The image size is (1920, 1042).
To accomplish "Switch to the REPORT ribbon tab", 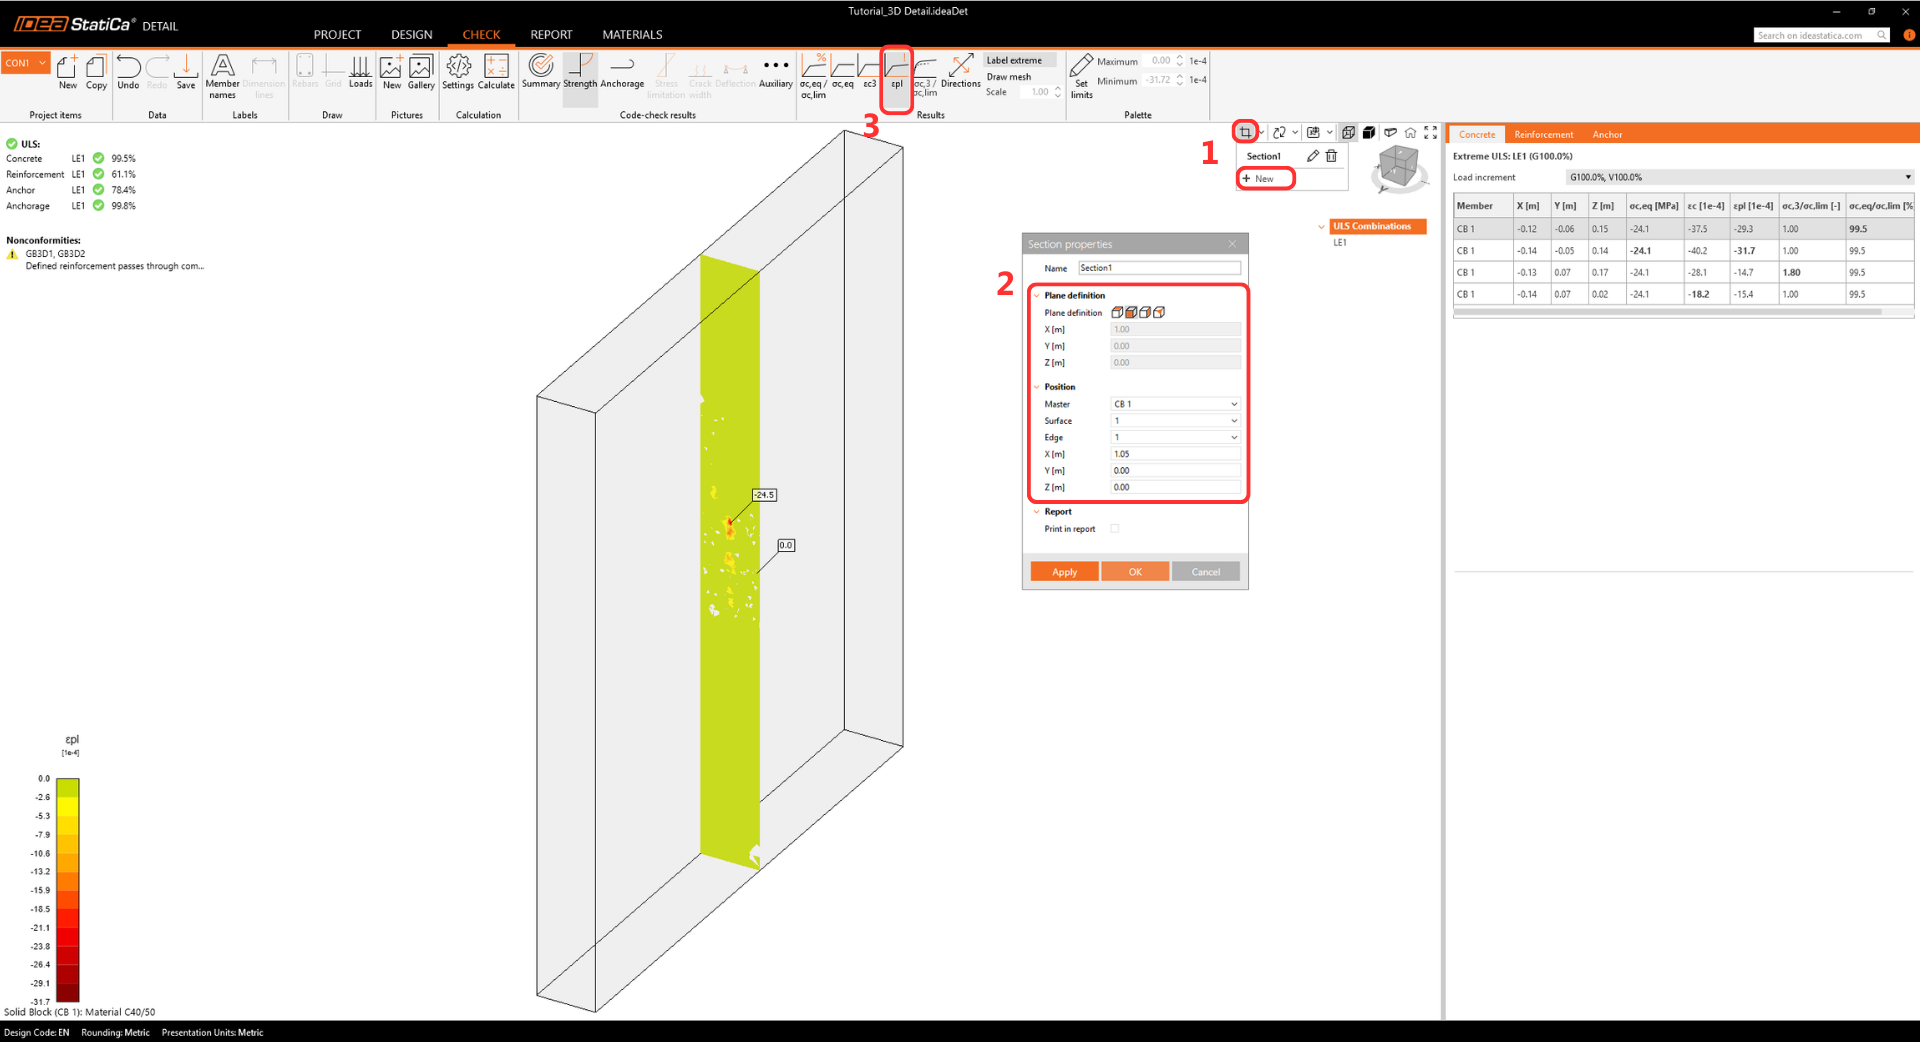I will (551, 34).
